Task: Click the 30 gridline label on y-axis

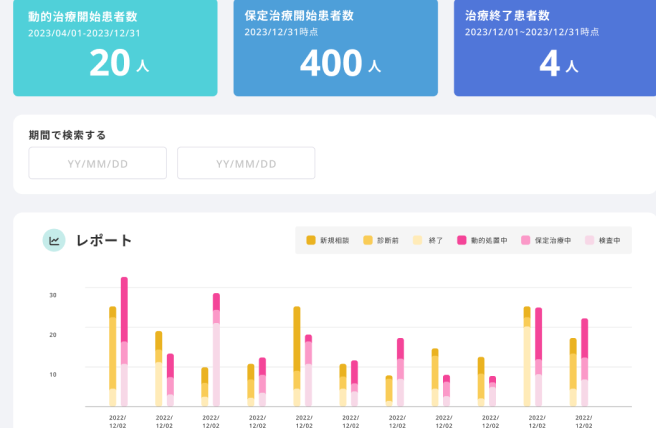Action: [x=52, y=295]
